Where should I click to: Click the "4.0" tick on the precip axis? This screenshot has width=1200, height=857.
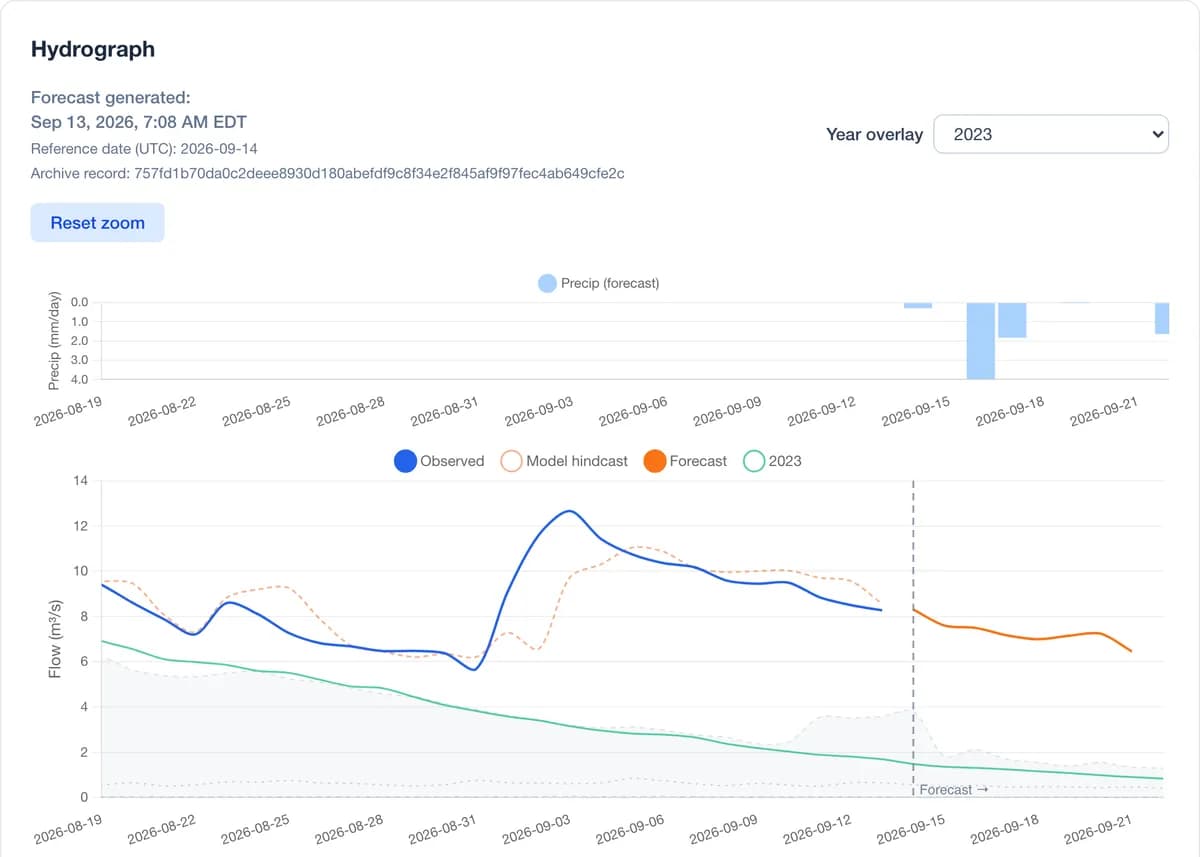click(80, 379)
